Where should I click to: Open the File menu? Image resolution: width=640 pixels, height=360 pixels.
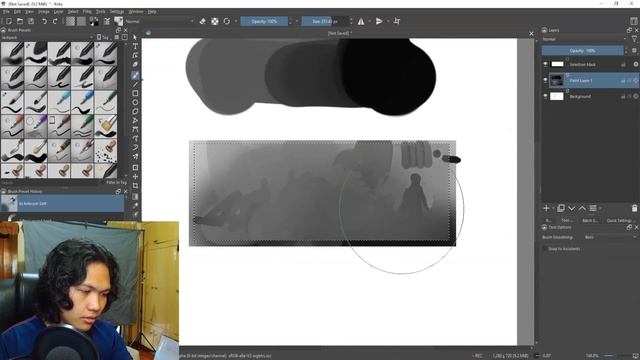click(6, 12)
